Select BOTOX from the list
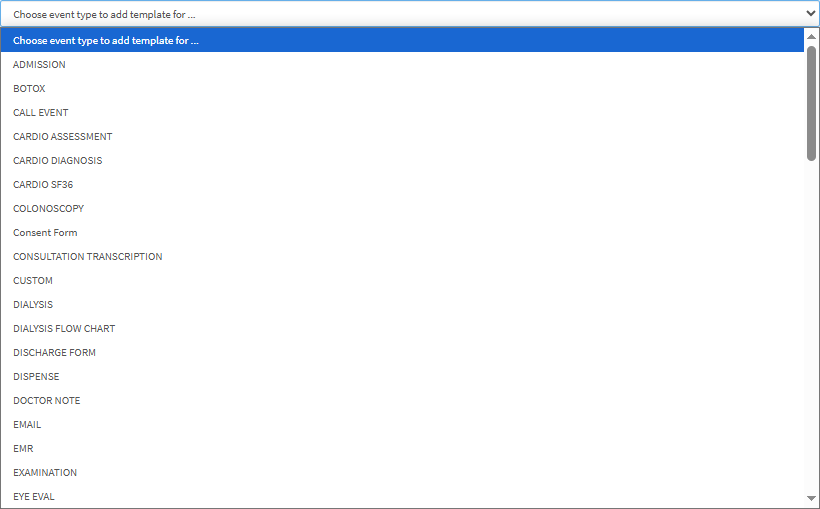Screen dimensions: 820x509 pyautogui.click(x=402, y=88)
